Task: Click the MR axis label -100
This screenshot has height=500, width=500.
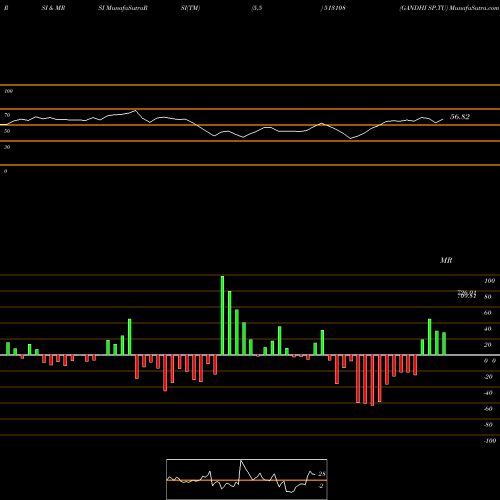Action: click(x=490, y=441)
